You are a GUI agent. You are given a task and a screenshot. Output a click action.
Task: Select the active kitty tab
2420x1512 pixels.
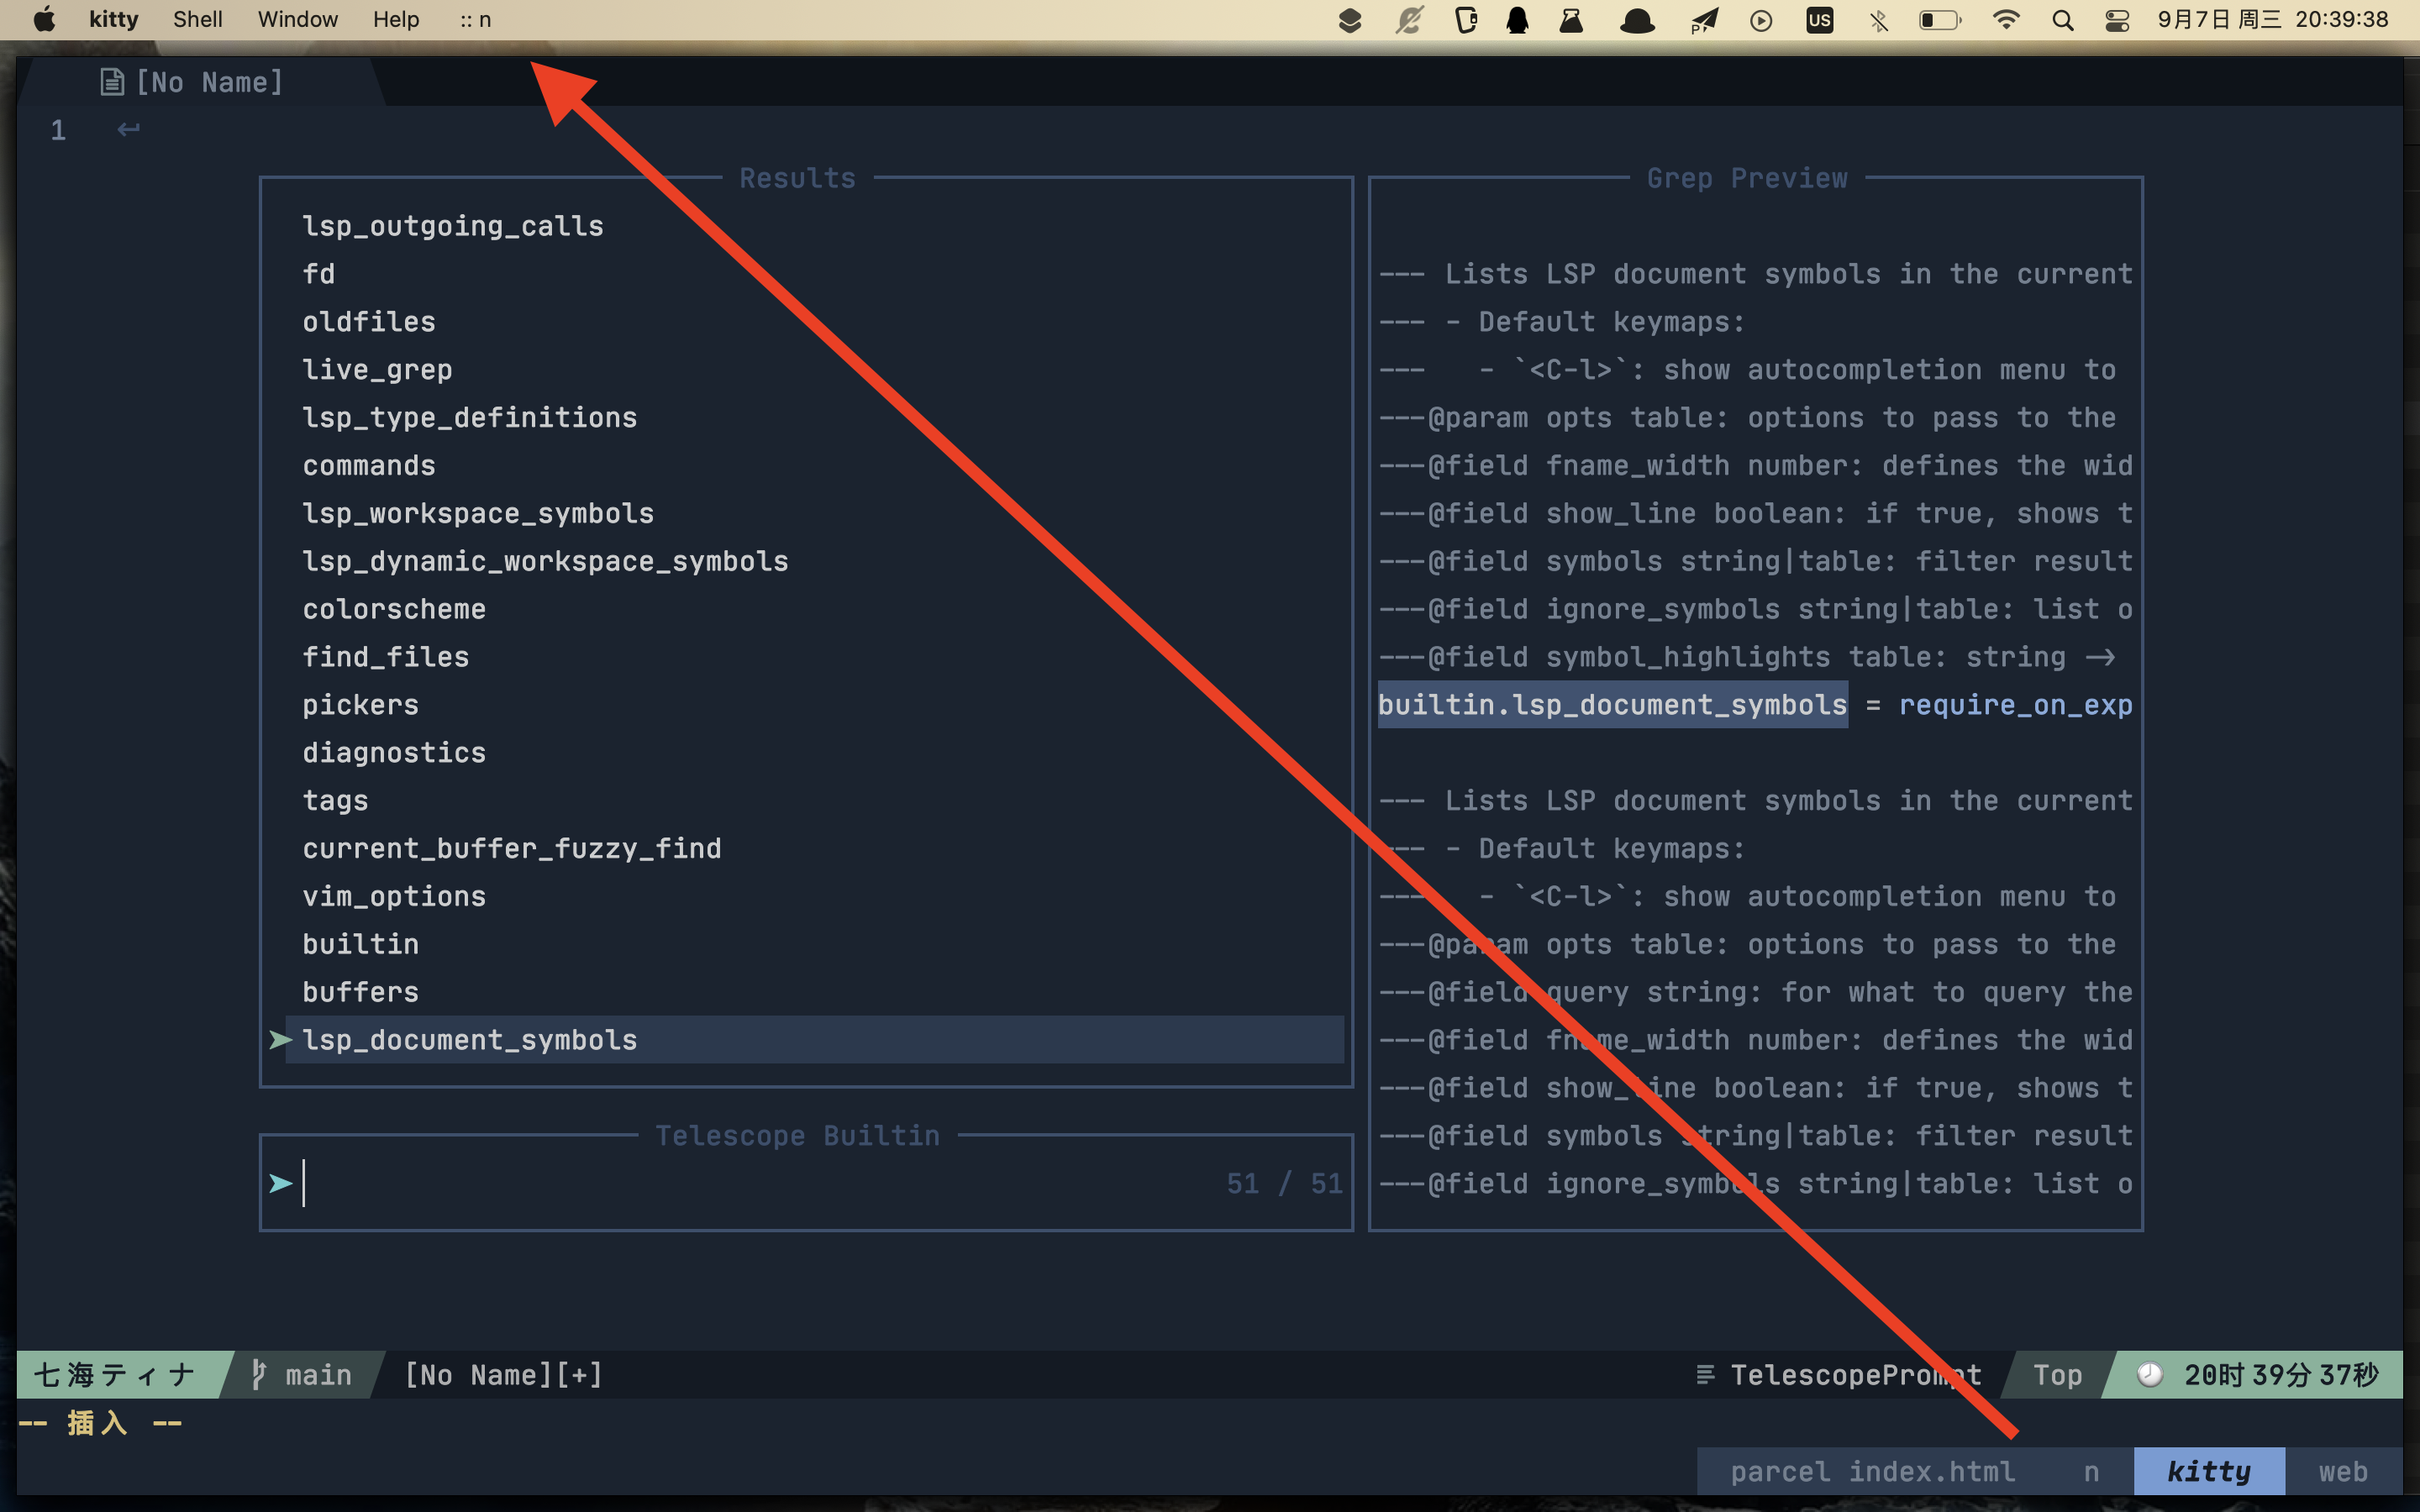(2208, 1472)
